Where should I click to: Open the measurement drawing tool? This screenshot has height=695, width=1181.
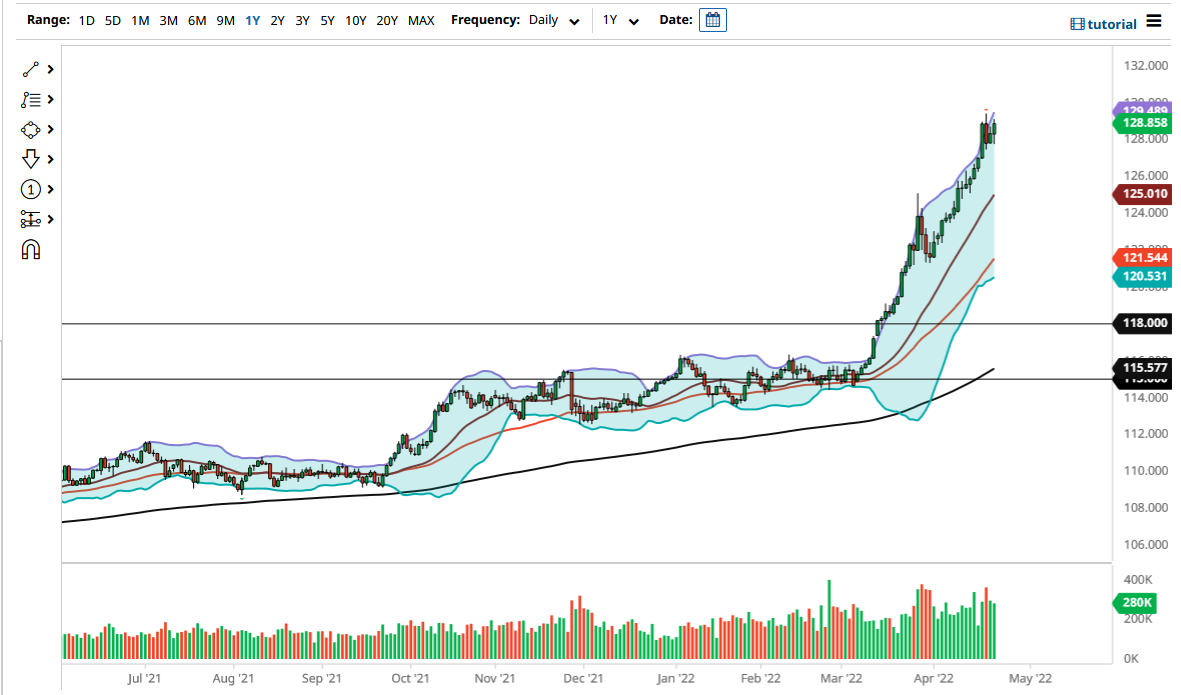pyautogui.click(x=30, y=219)
